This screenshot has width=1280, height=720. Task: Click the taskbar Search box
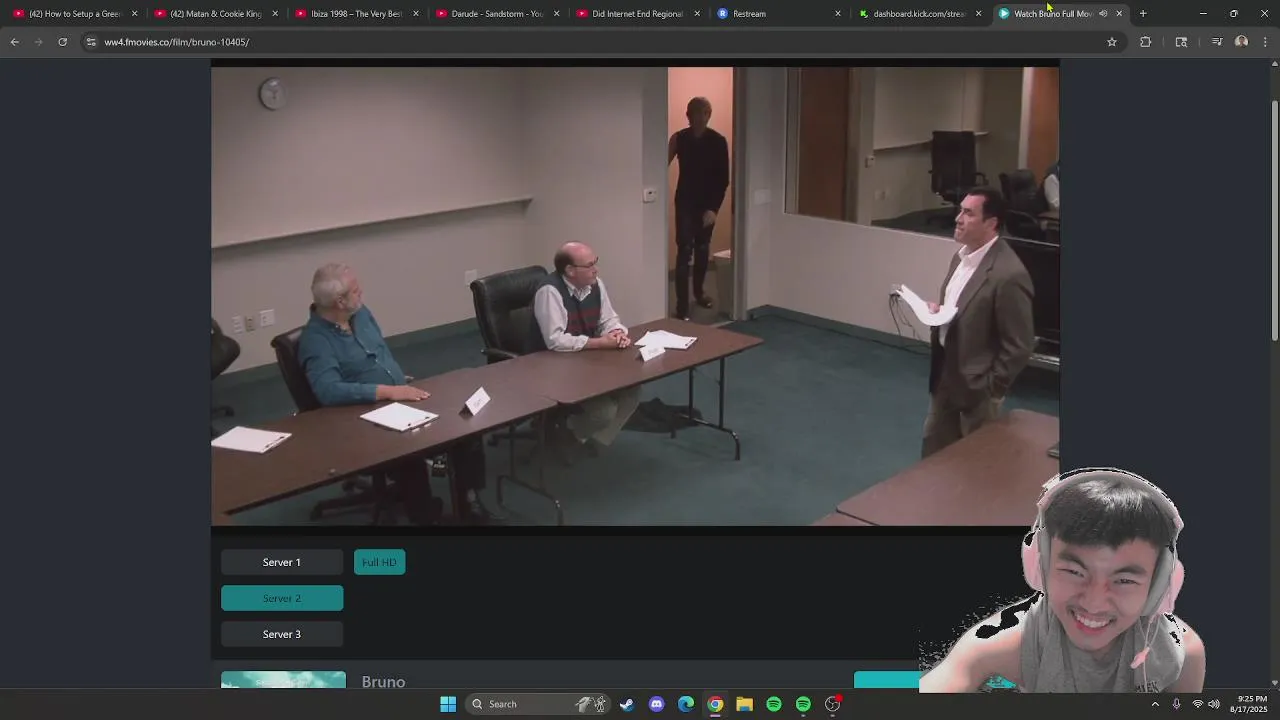pos(538,704)
